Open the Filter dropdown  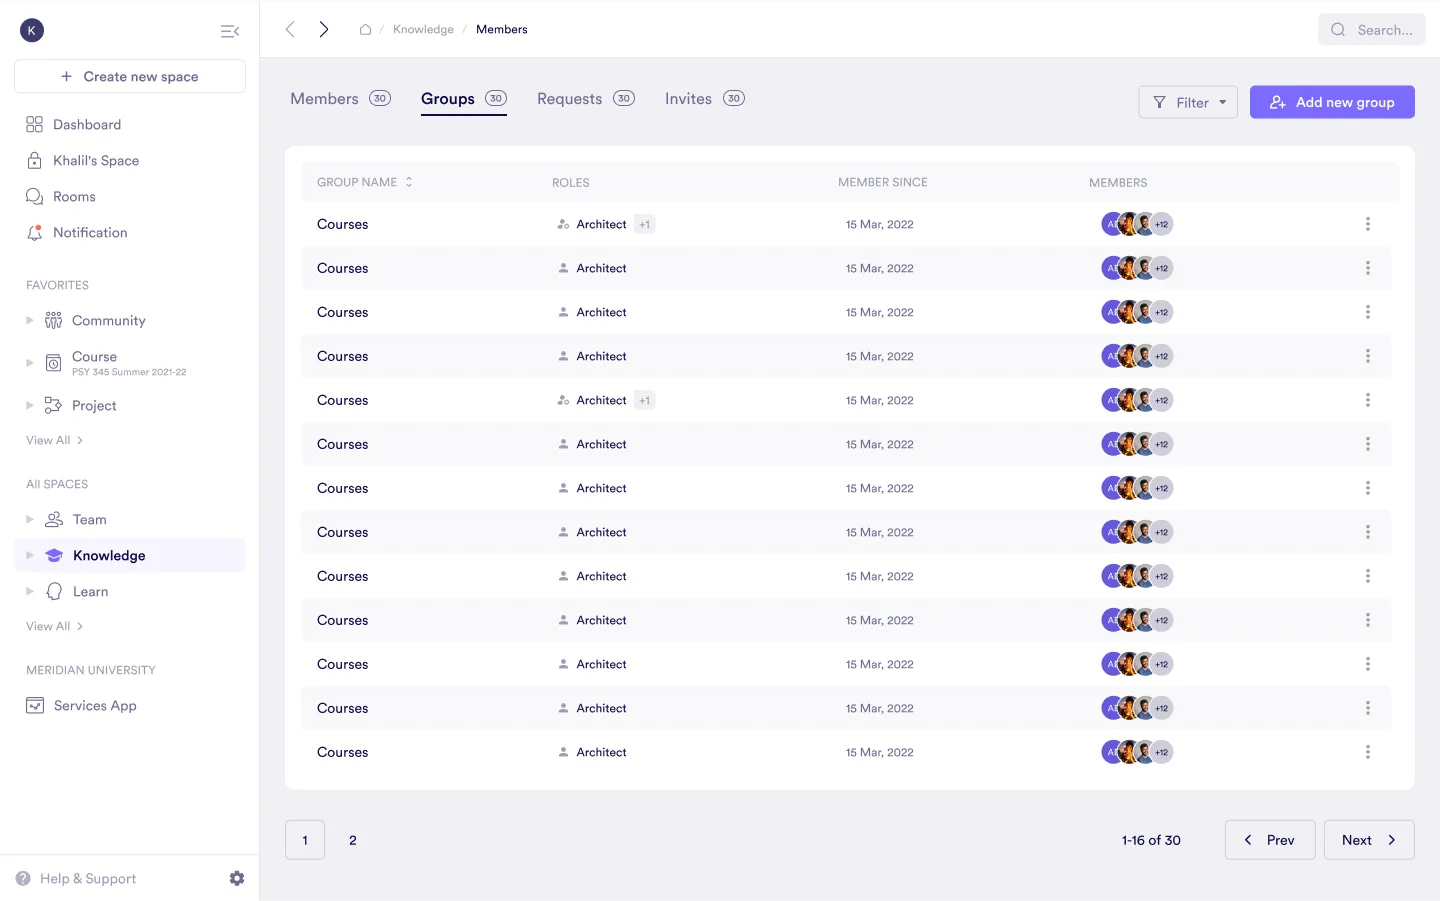pos(1188,102)
